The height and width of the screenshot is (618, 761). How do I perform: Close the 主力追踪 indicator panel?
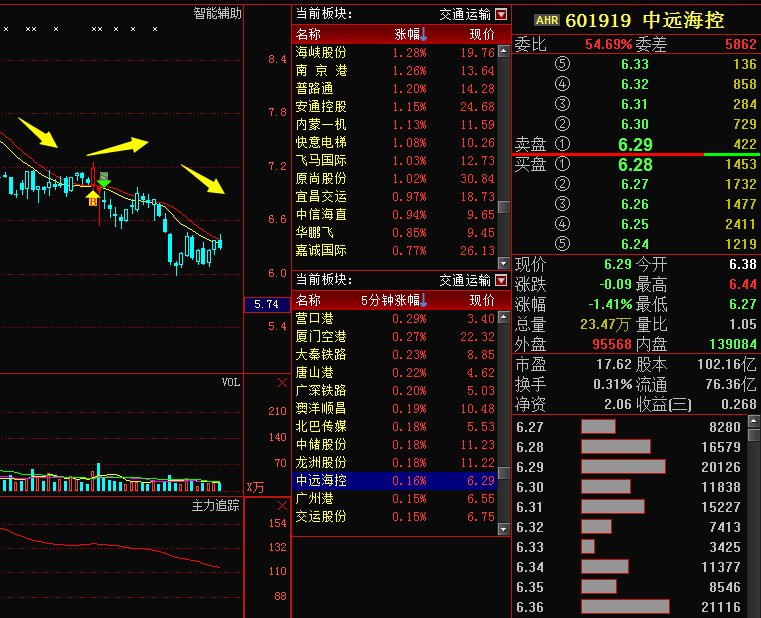[x=282, y=505]
